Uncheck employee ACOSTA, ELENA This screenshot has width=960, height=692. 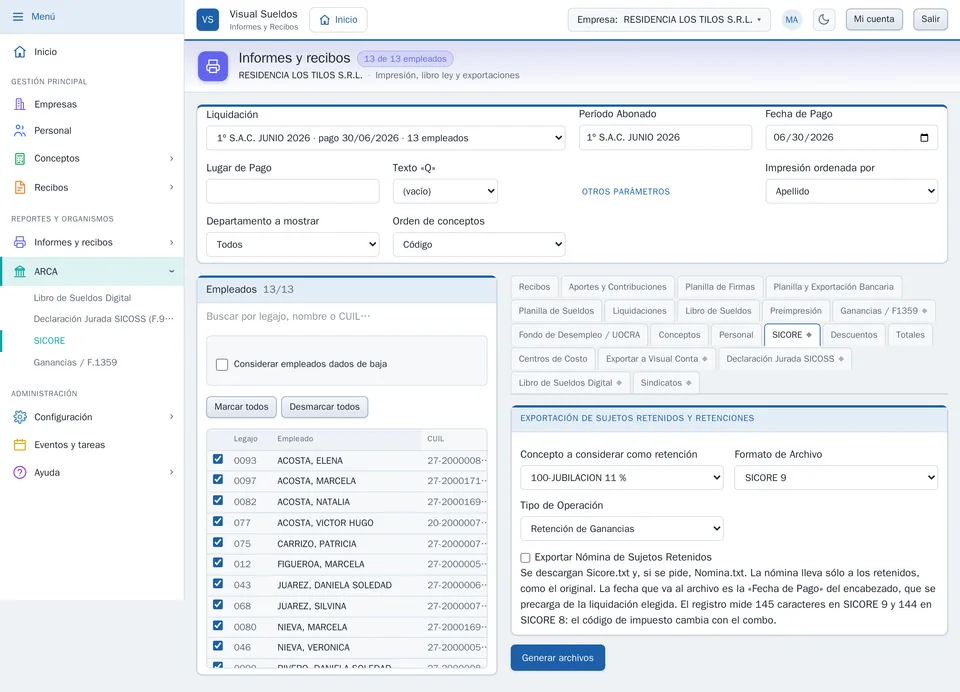click(x=218, y=459)
